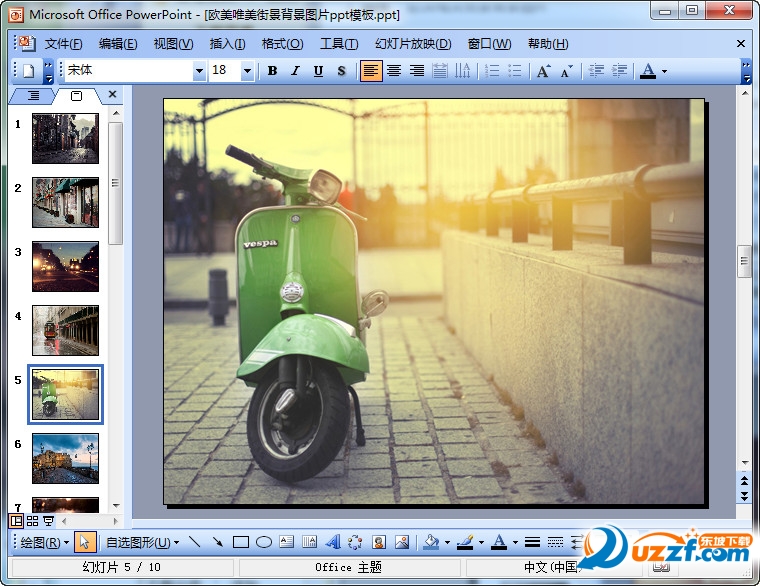Expand the font size dropdown
Viewport: 760px width, 586px height.
[x=247, y=71]
